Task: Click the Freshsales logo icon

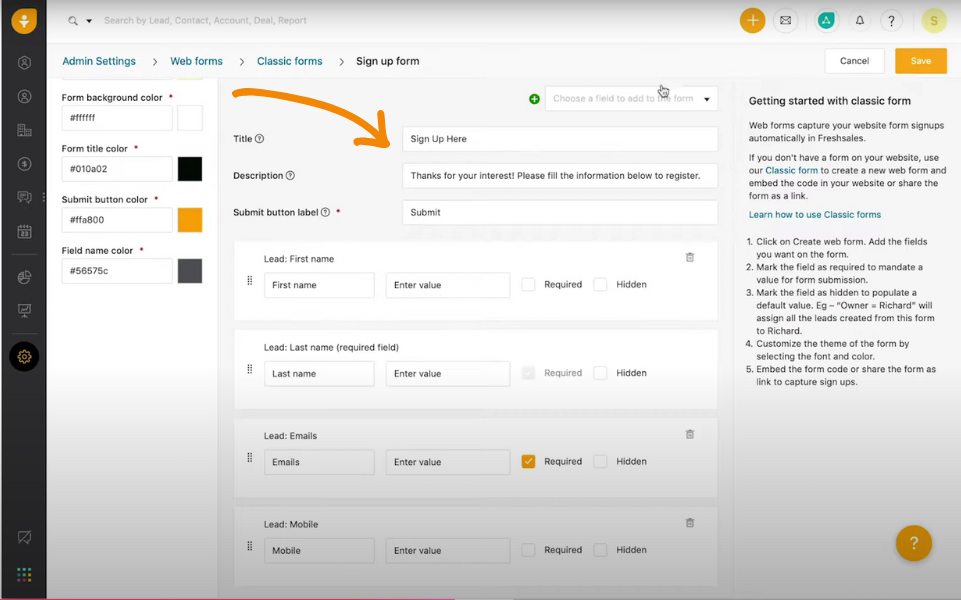Action: 24,20
